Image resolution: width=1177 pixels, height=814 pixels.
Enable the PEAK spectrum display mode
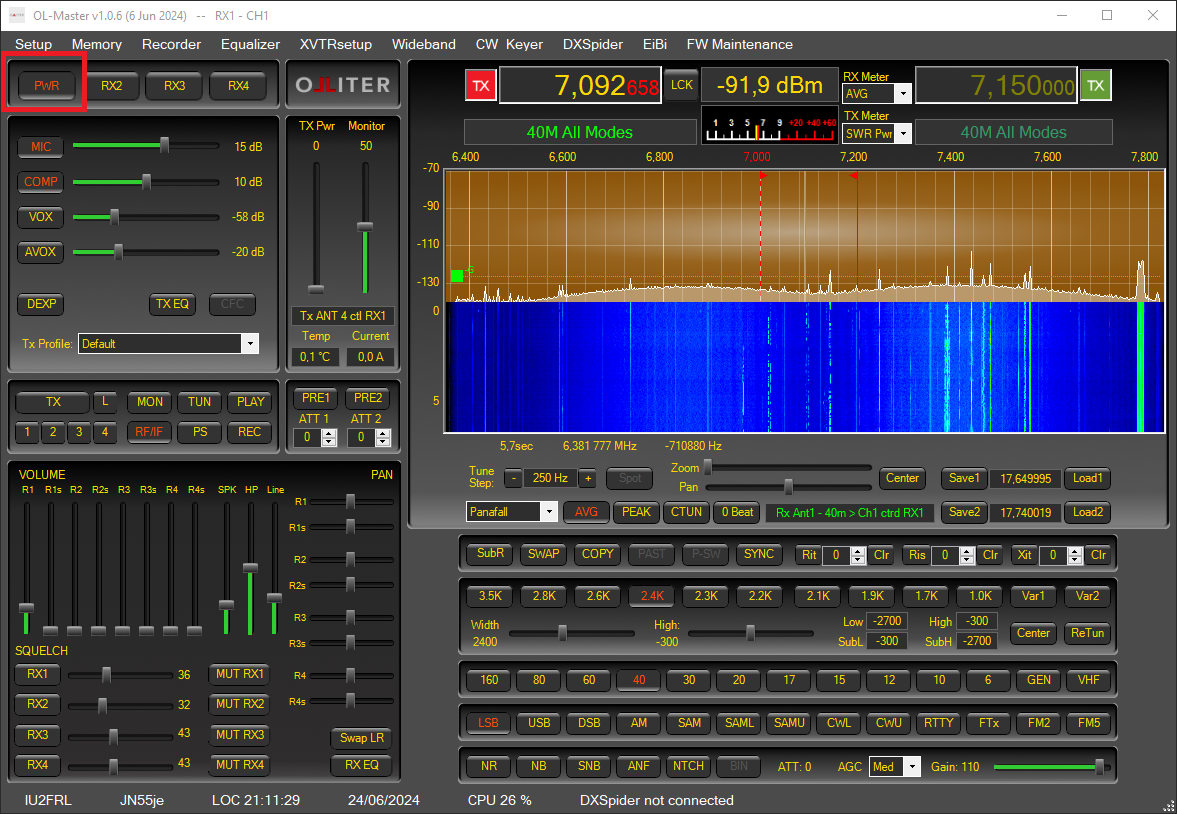pyautogui.click(x=636, y=512)
